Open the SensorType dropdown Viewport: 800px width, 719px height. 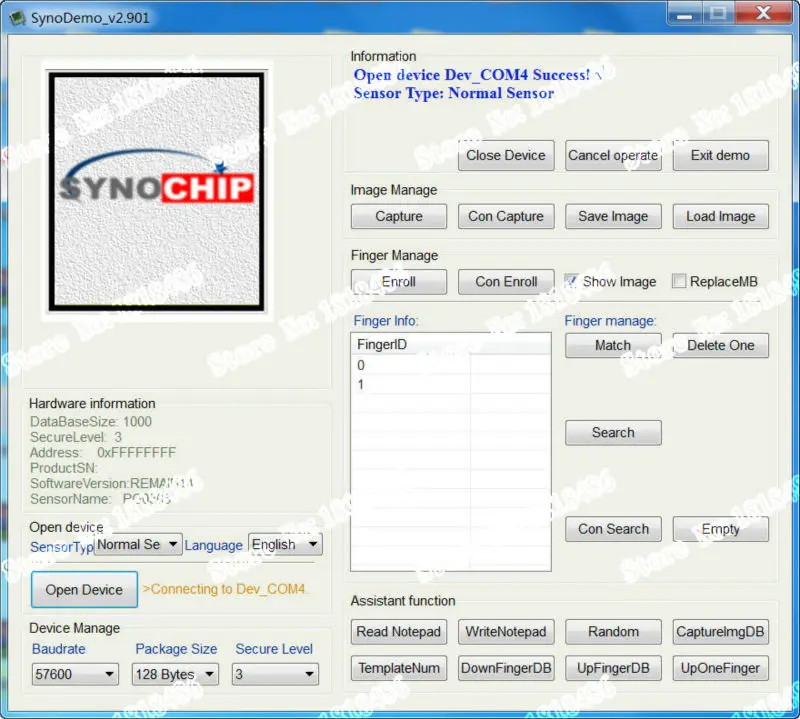click(138, 544)
